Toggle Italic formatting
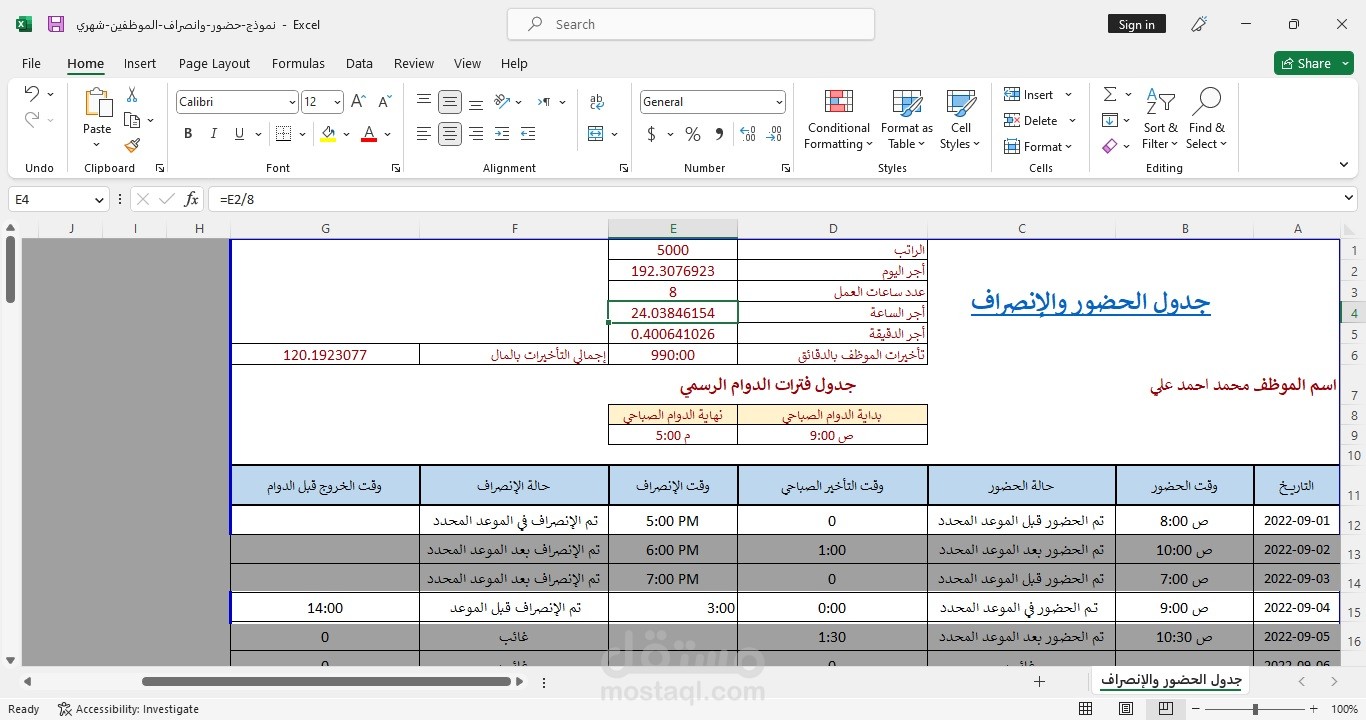1366x720 pixels. tap(214, 134)
